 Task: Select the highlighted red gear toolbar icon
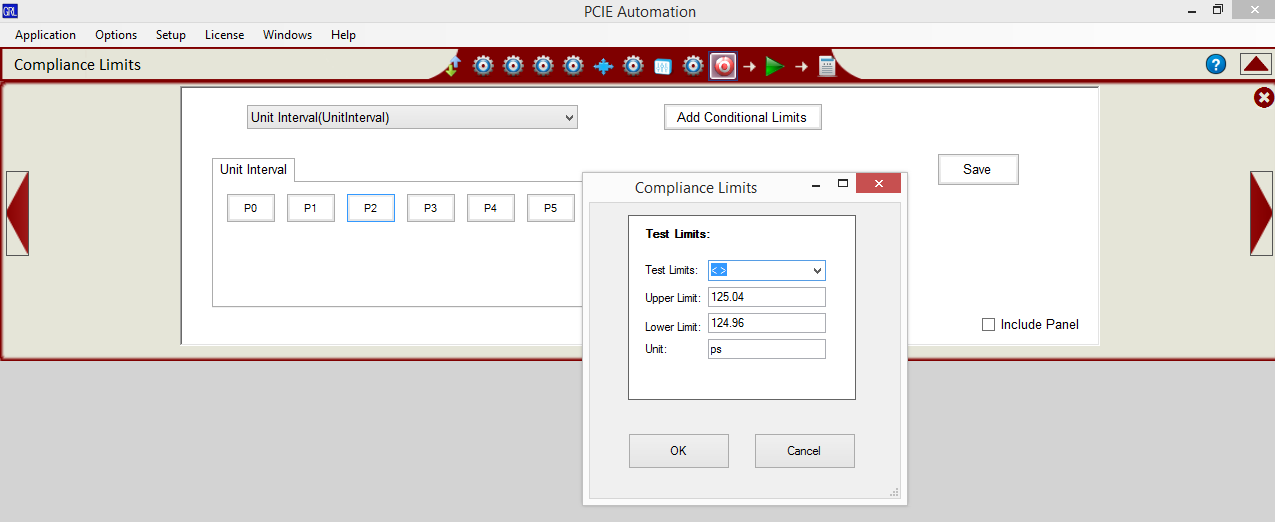(x=723, y=66)
